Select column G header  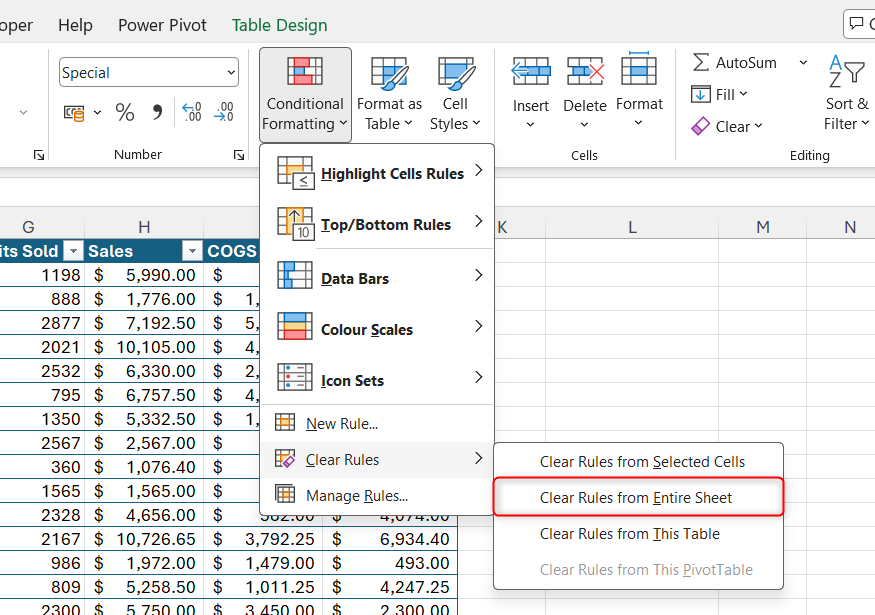coord(28,227)
